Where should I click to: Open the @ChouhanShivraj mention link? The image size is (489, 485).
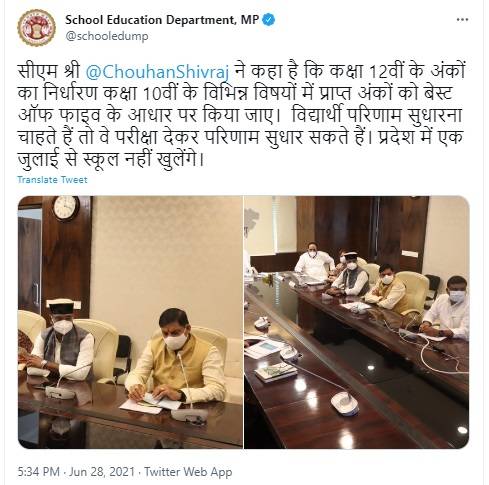(x=157, y=72)
